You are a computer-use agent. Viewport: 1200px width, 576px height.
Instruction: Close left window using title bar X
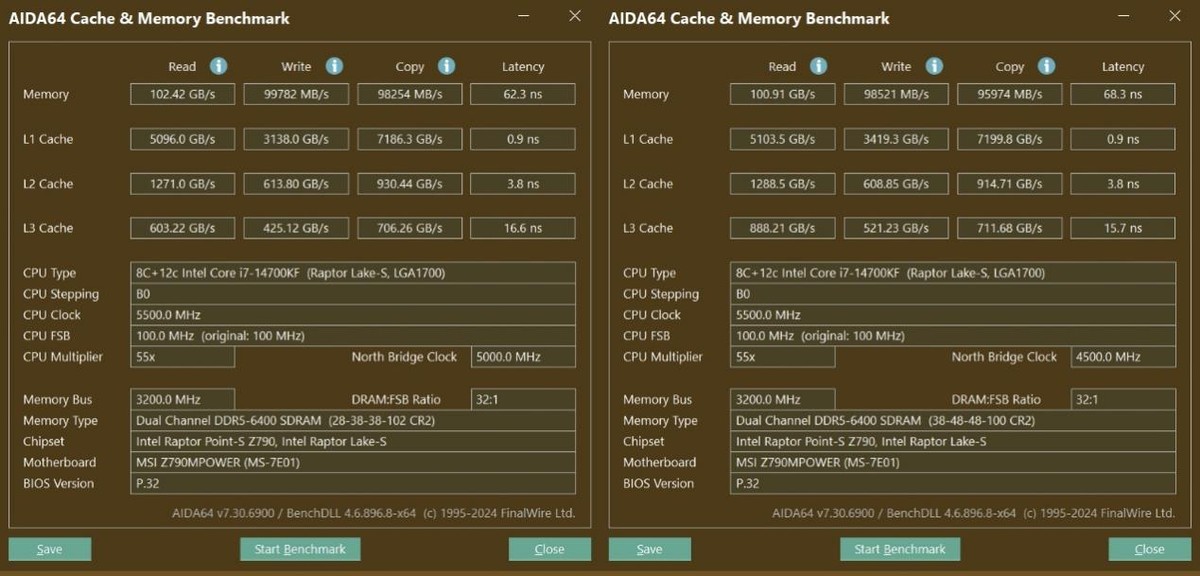[574, 16]
